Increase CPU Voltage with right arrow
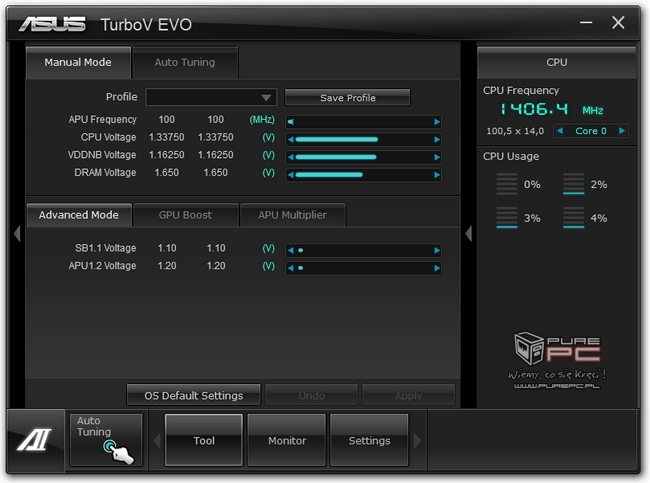 [x=437, y=140]
